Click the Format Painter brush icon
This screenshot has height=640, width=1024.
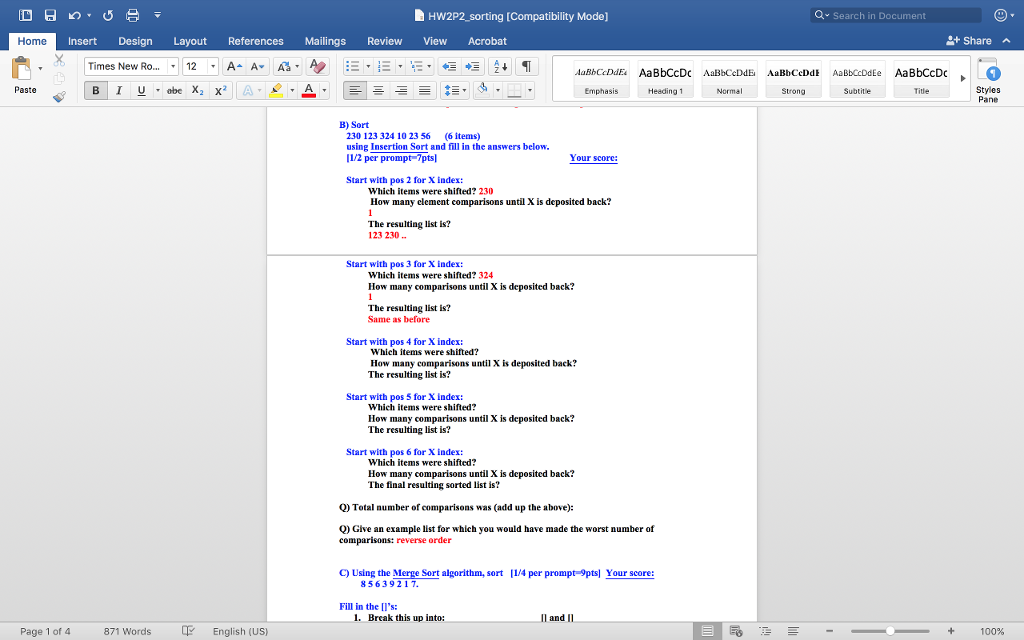tap(58, 97)
